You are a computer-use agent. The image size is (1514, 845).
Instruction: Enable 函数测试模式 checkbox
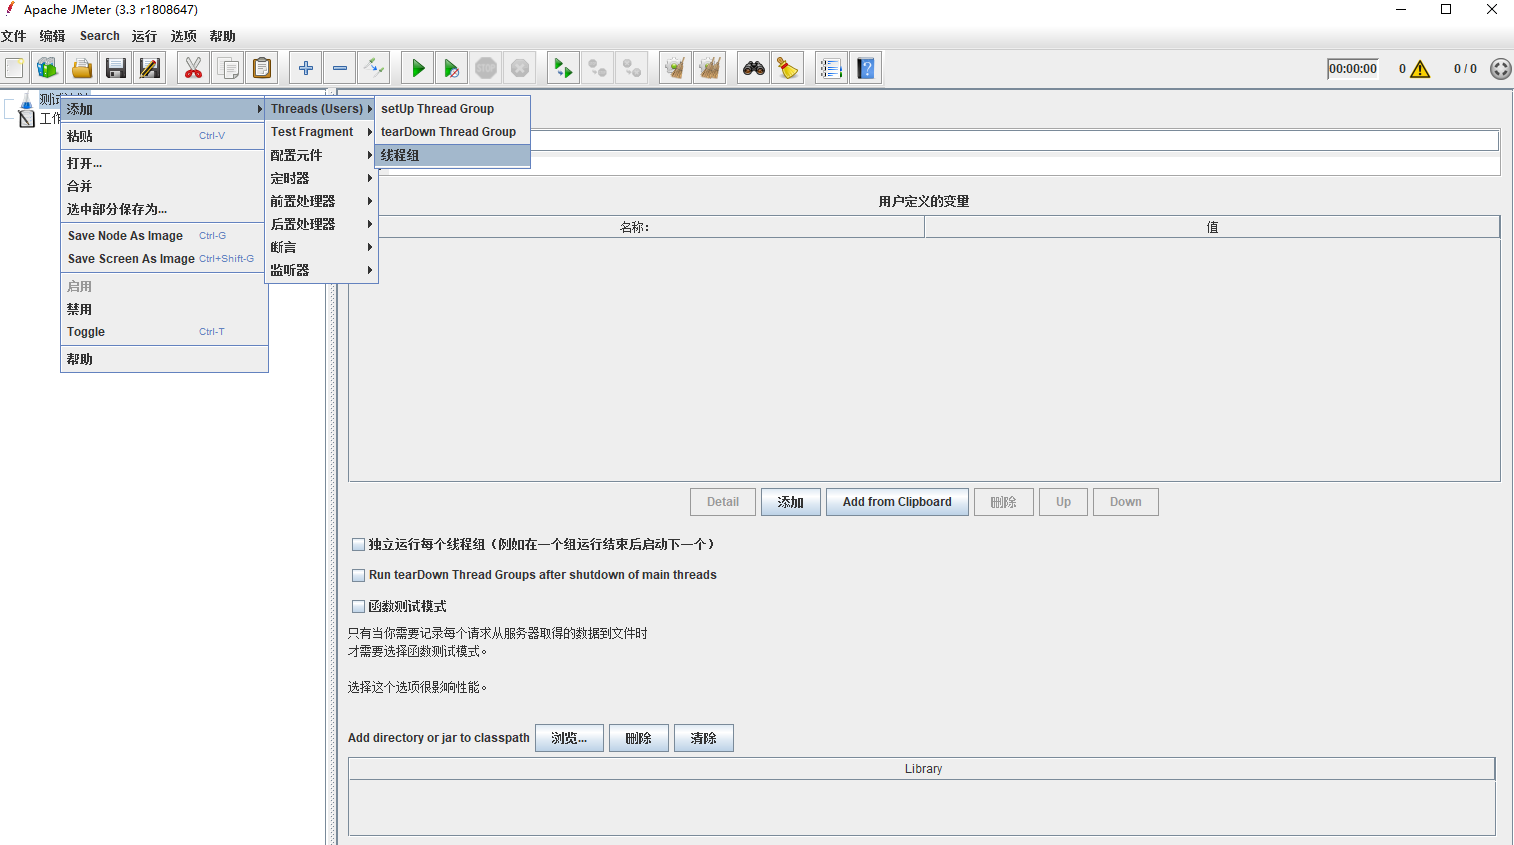coord(358,606)
